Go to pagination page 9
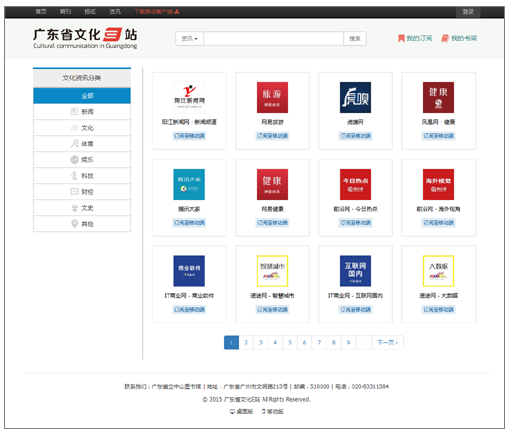 tap(348, 342)
